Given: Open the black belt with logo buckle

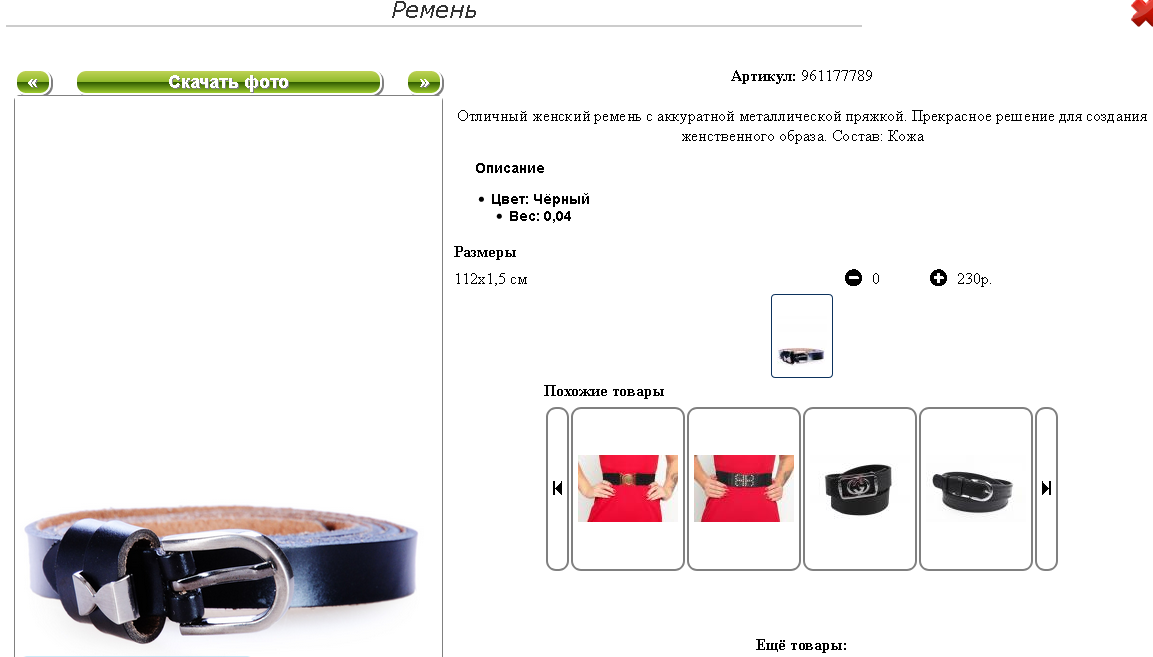Looking at the screenshot, I should 860,489.
